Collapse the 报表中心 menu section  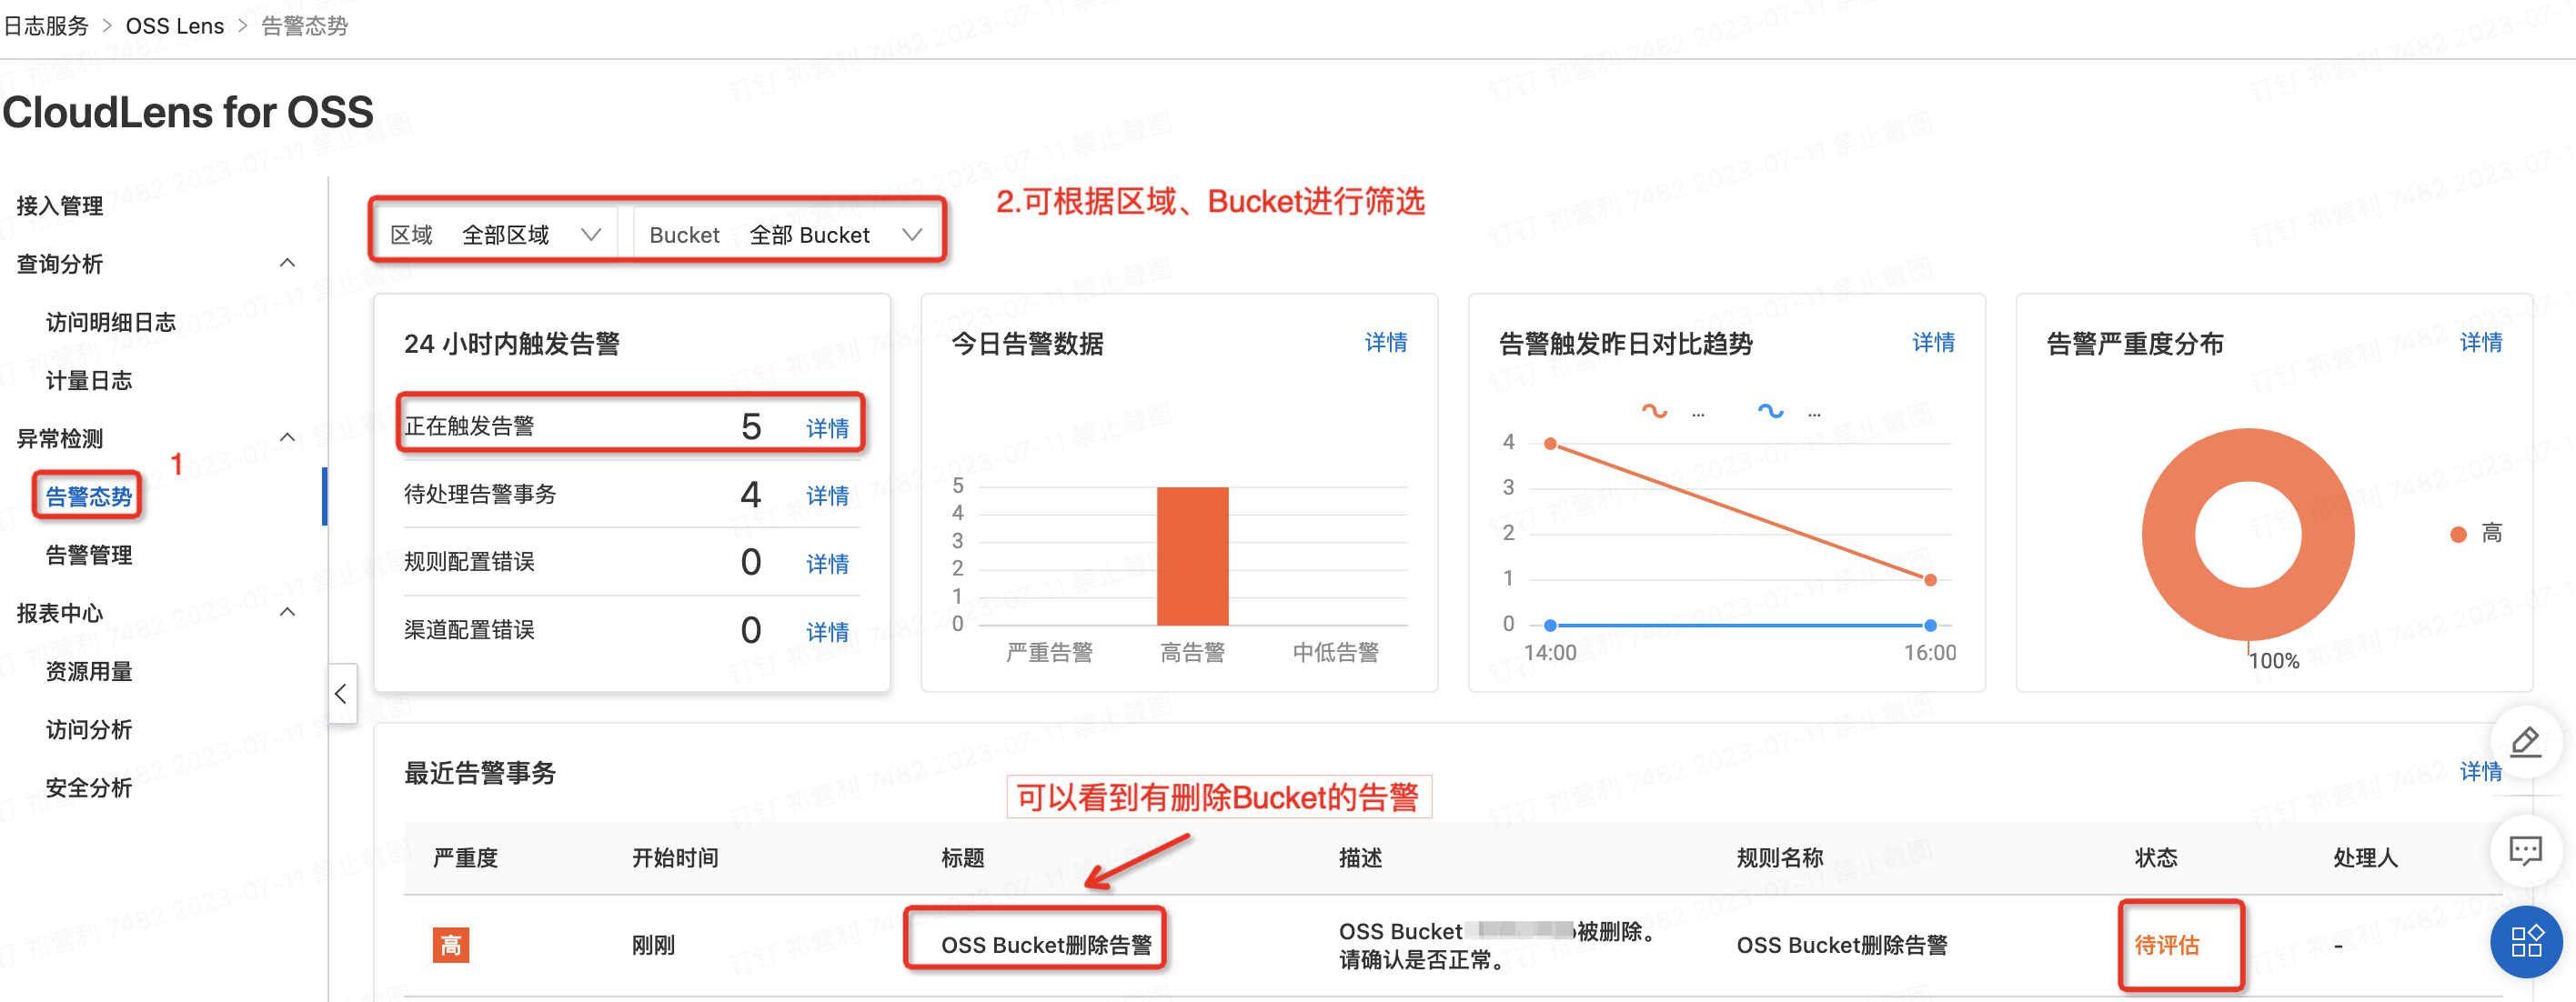(287, 612)
